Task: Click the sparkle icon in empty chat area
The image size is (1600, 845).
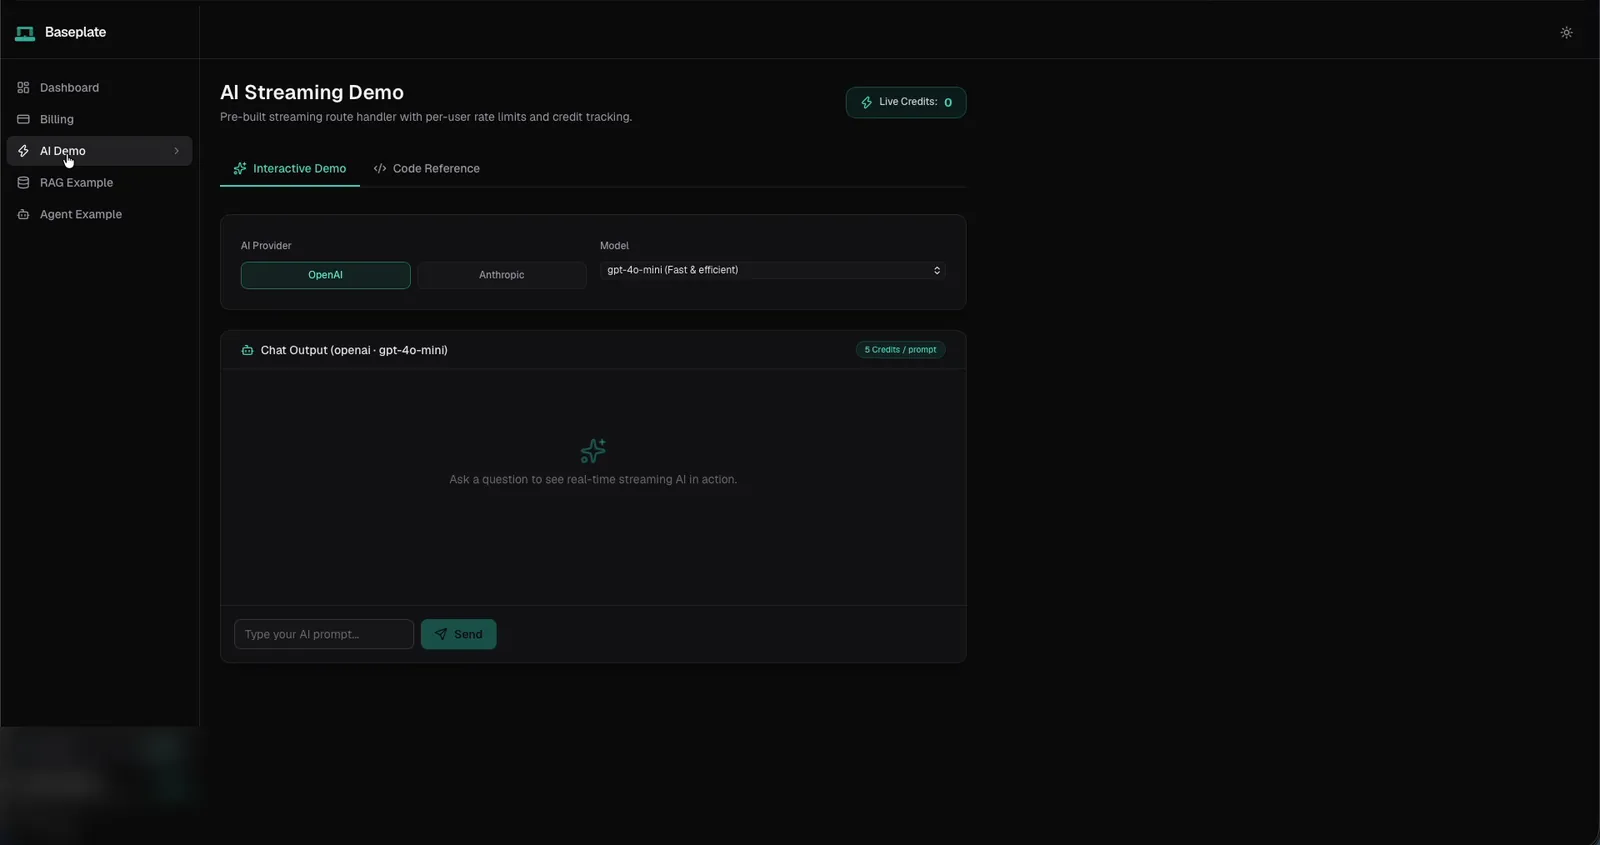Action: point(593,451)
